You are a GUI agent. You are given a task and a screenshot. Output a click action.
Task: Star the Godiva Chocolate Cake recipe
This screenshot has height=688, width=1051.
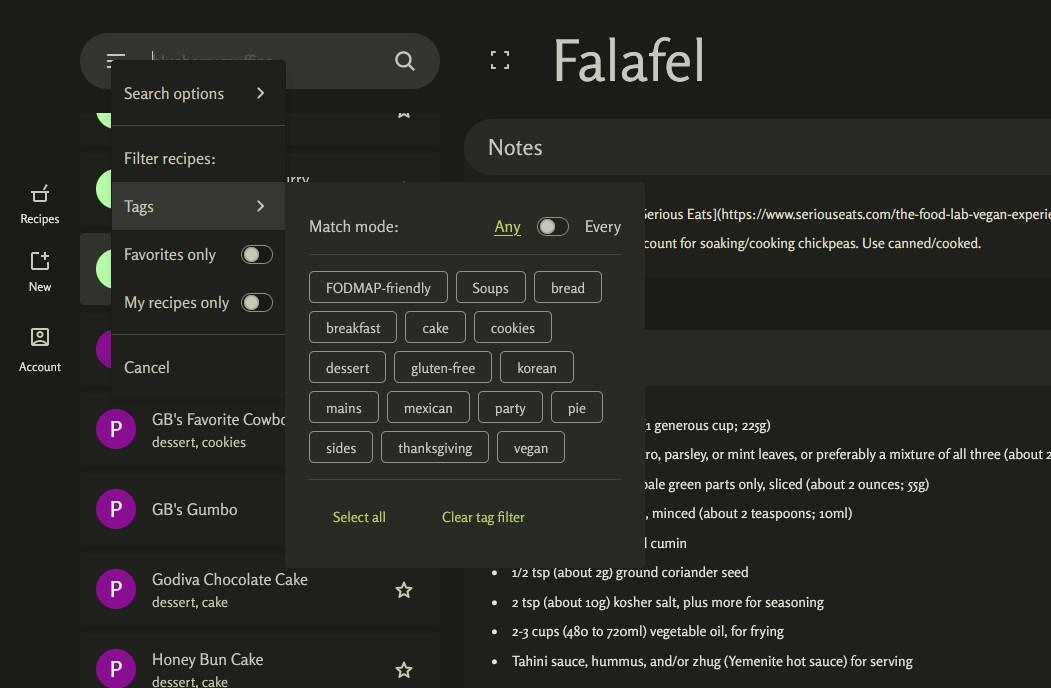pyautogui.click(x=404, y=590)
